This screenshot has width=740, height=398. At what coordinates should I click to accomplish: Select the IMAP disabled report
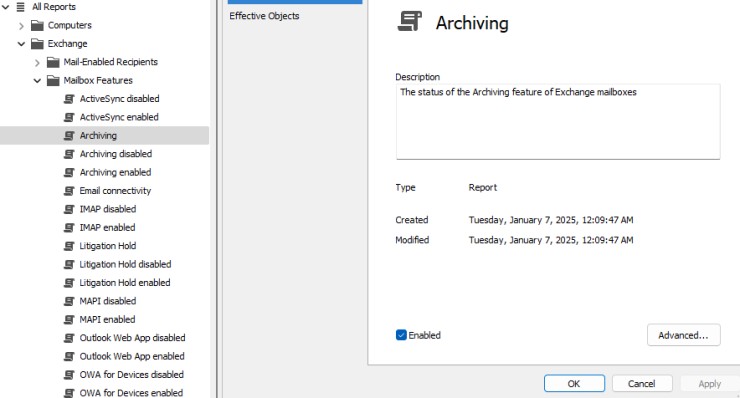click(108, 209)
